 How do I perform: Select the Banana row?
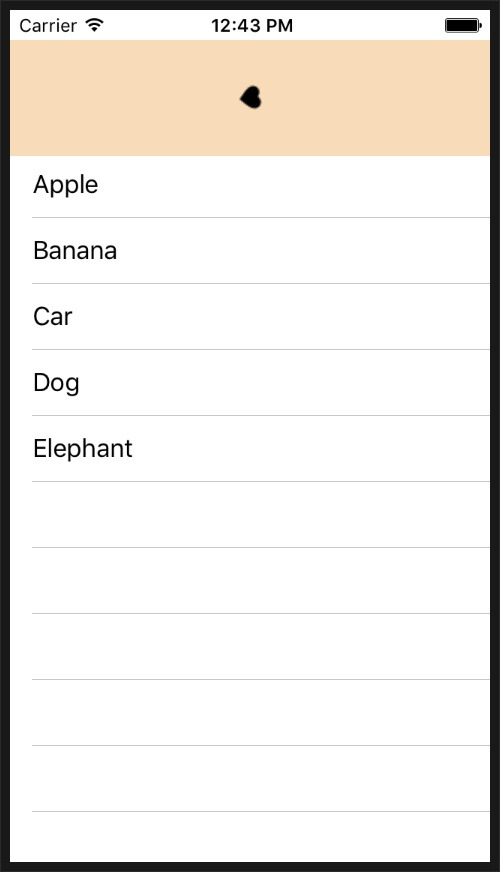pyautogui.click(x=250, y=251)
